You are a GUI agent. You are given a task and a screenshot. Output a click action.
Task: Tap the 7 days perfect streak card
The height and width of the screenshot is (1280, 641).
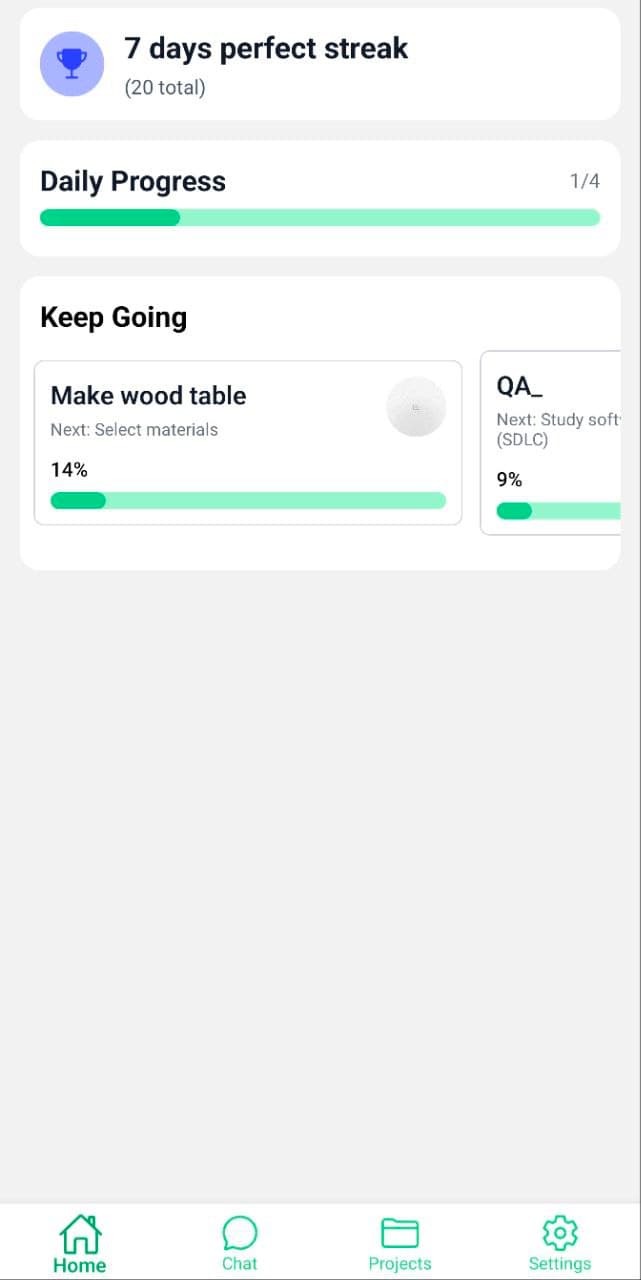(318, 64)
